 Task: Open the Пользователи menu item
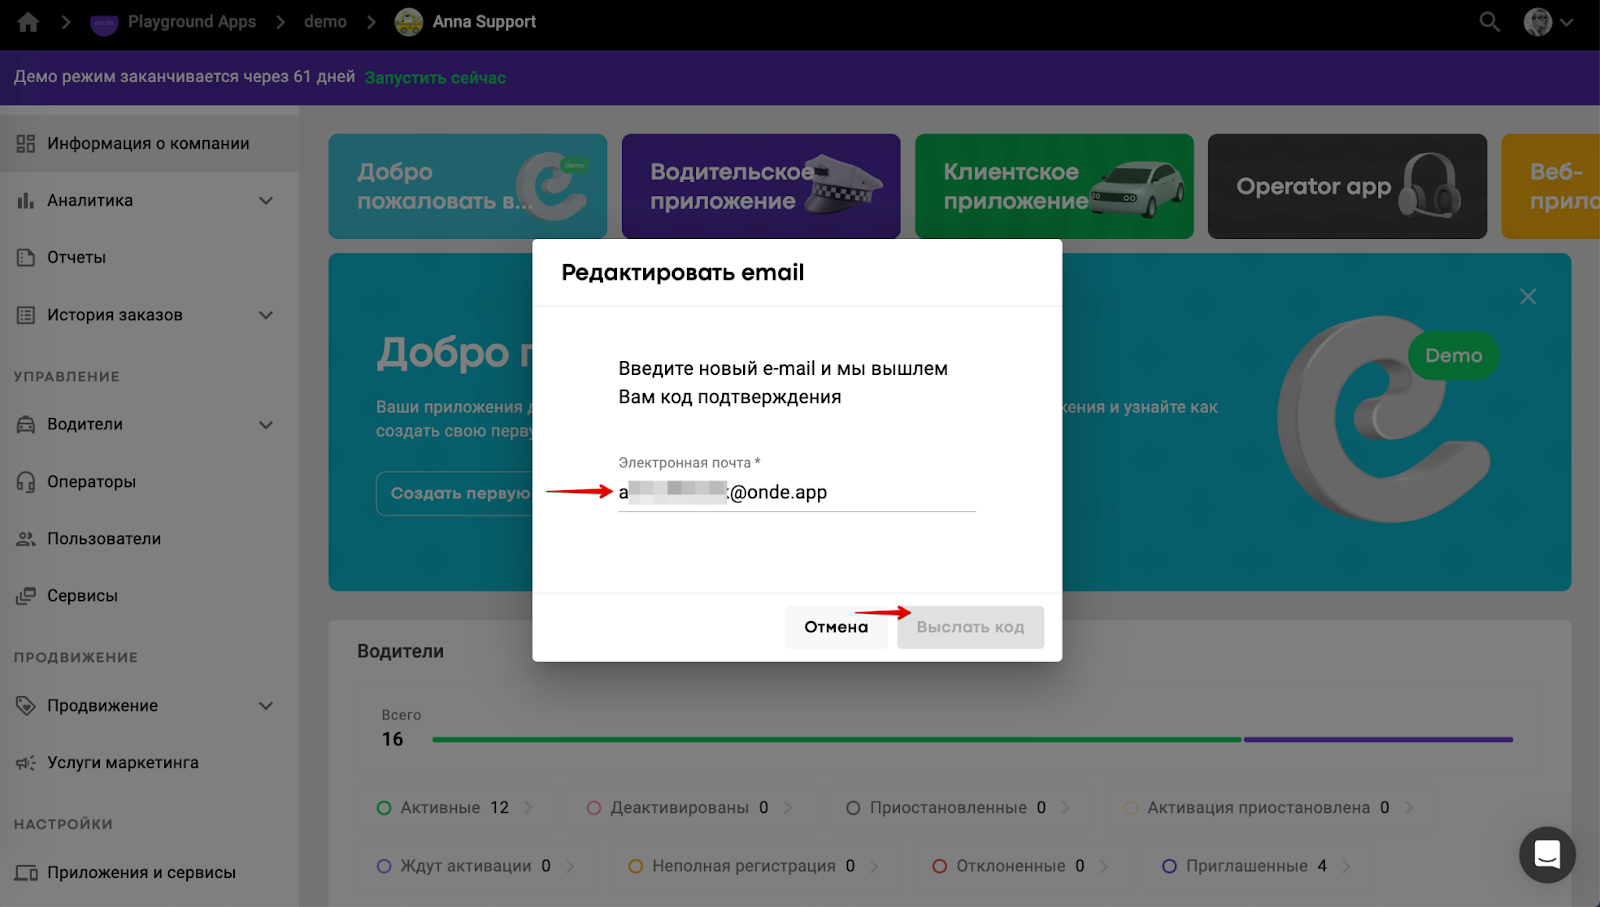[149, 539]
